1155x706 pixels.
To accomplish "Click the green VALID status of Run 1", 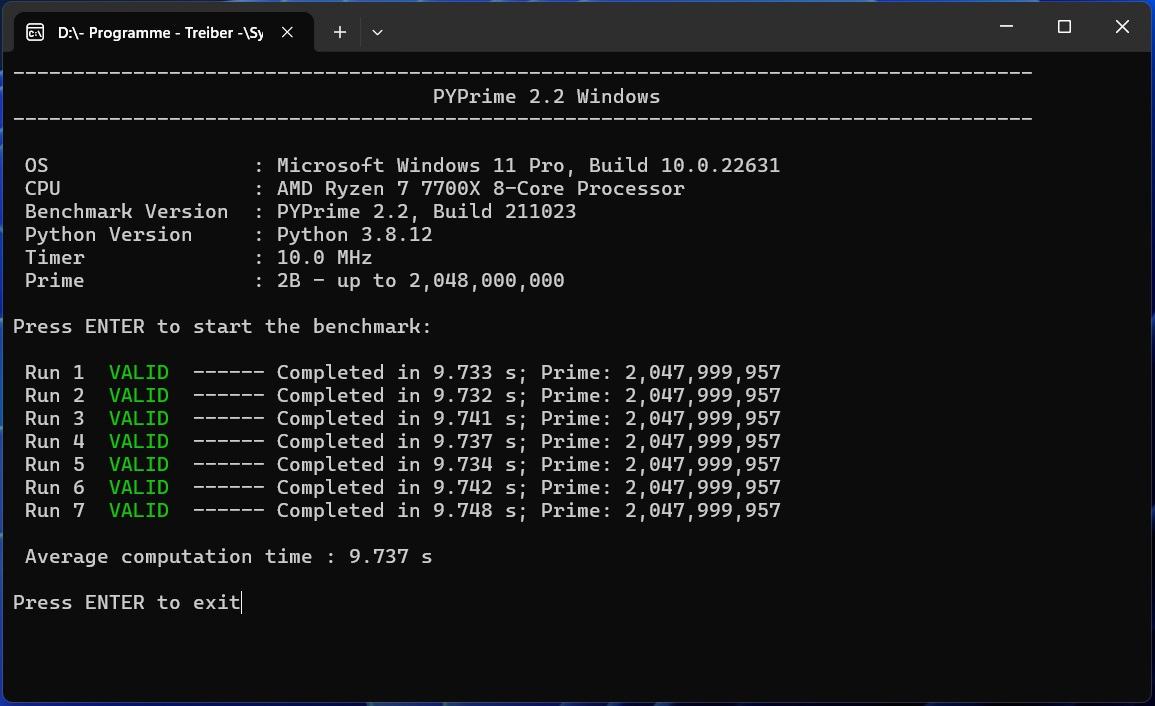I will point(138,372).
